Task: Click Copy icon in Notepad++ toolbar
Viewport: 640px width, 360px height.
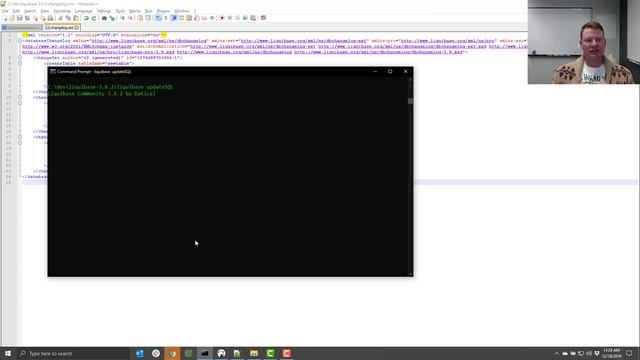Action: [x=68, y=18]
